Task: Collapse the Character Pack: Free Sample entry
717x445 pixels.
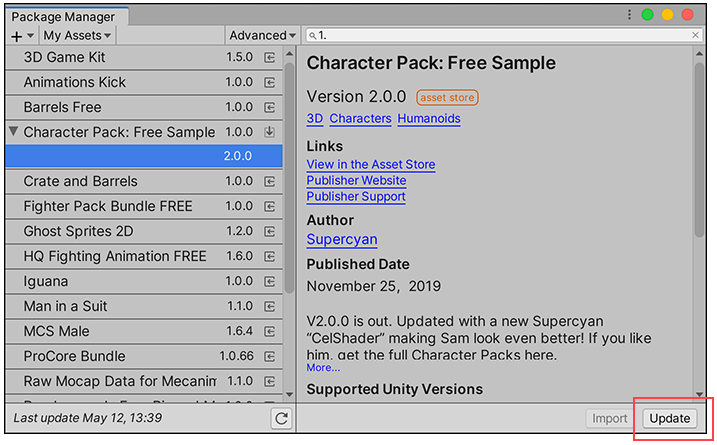Action: [x=13, y=132]
